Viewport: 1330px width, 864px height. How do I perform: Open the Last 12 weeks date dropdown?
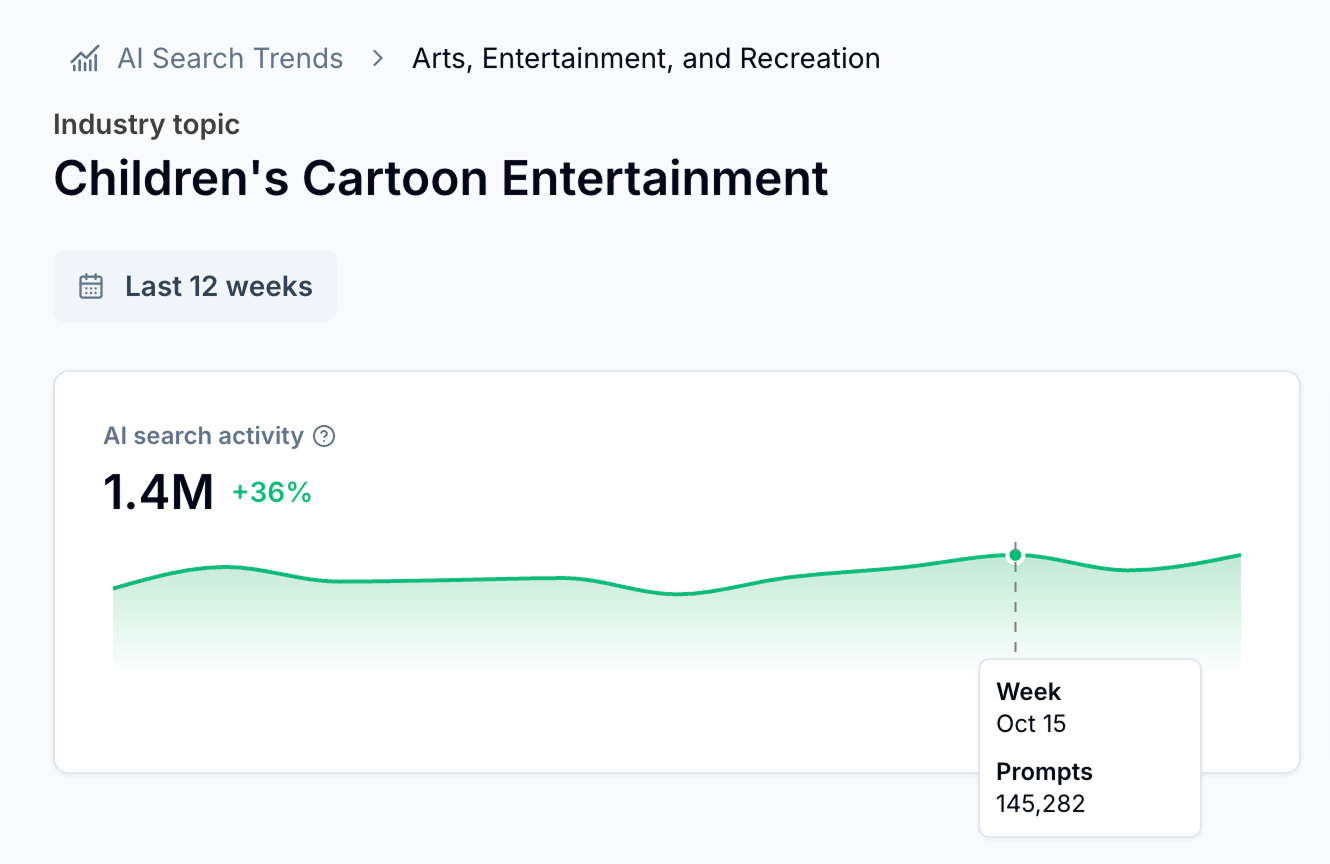(x=195, y=287)
